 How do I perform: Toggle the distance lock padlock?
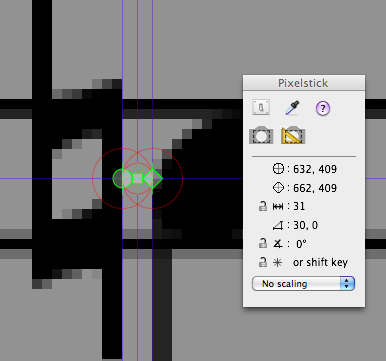coord(263,206)
